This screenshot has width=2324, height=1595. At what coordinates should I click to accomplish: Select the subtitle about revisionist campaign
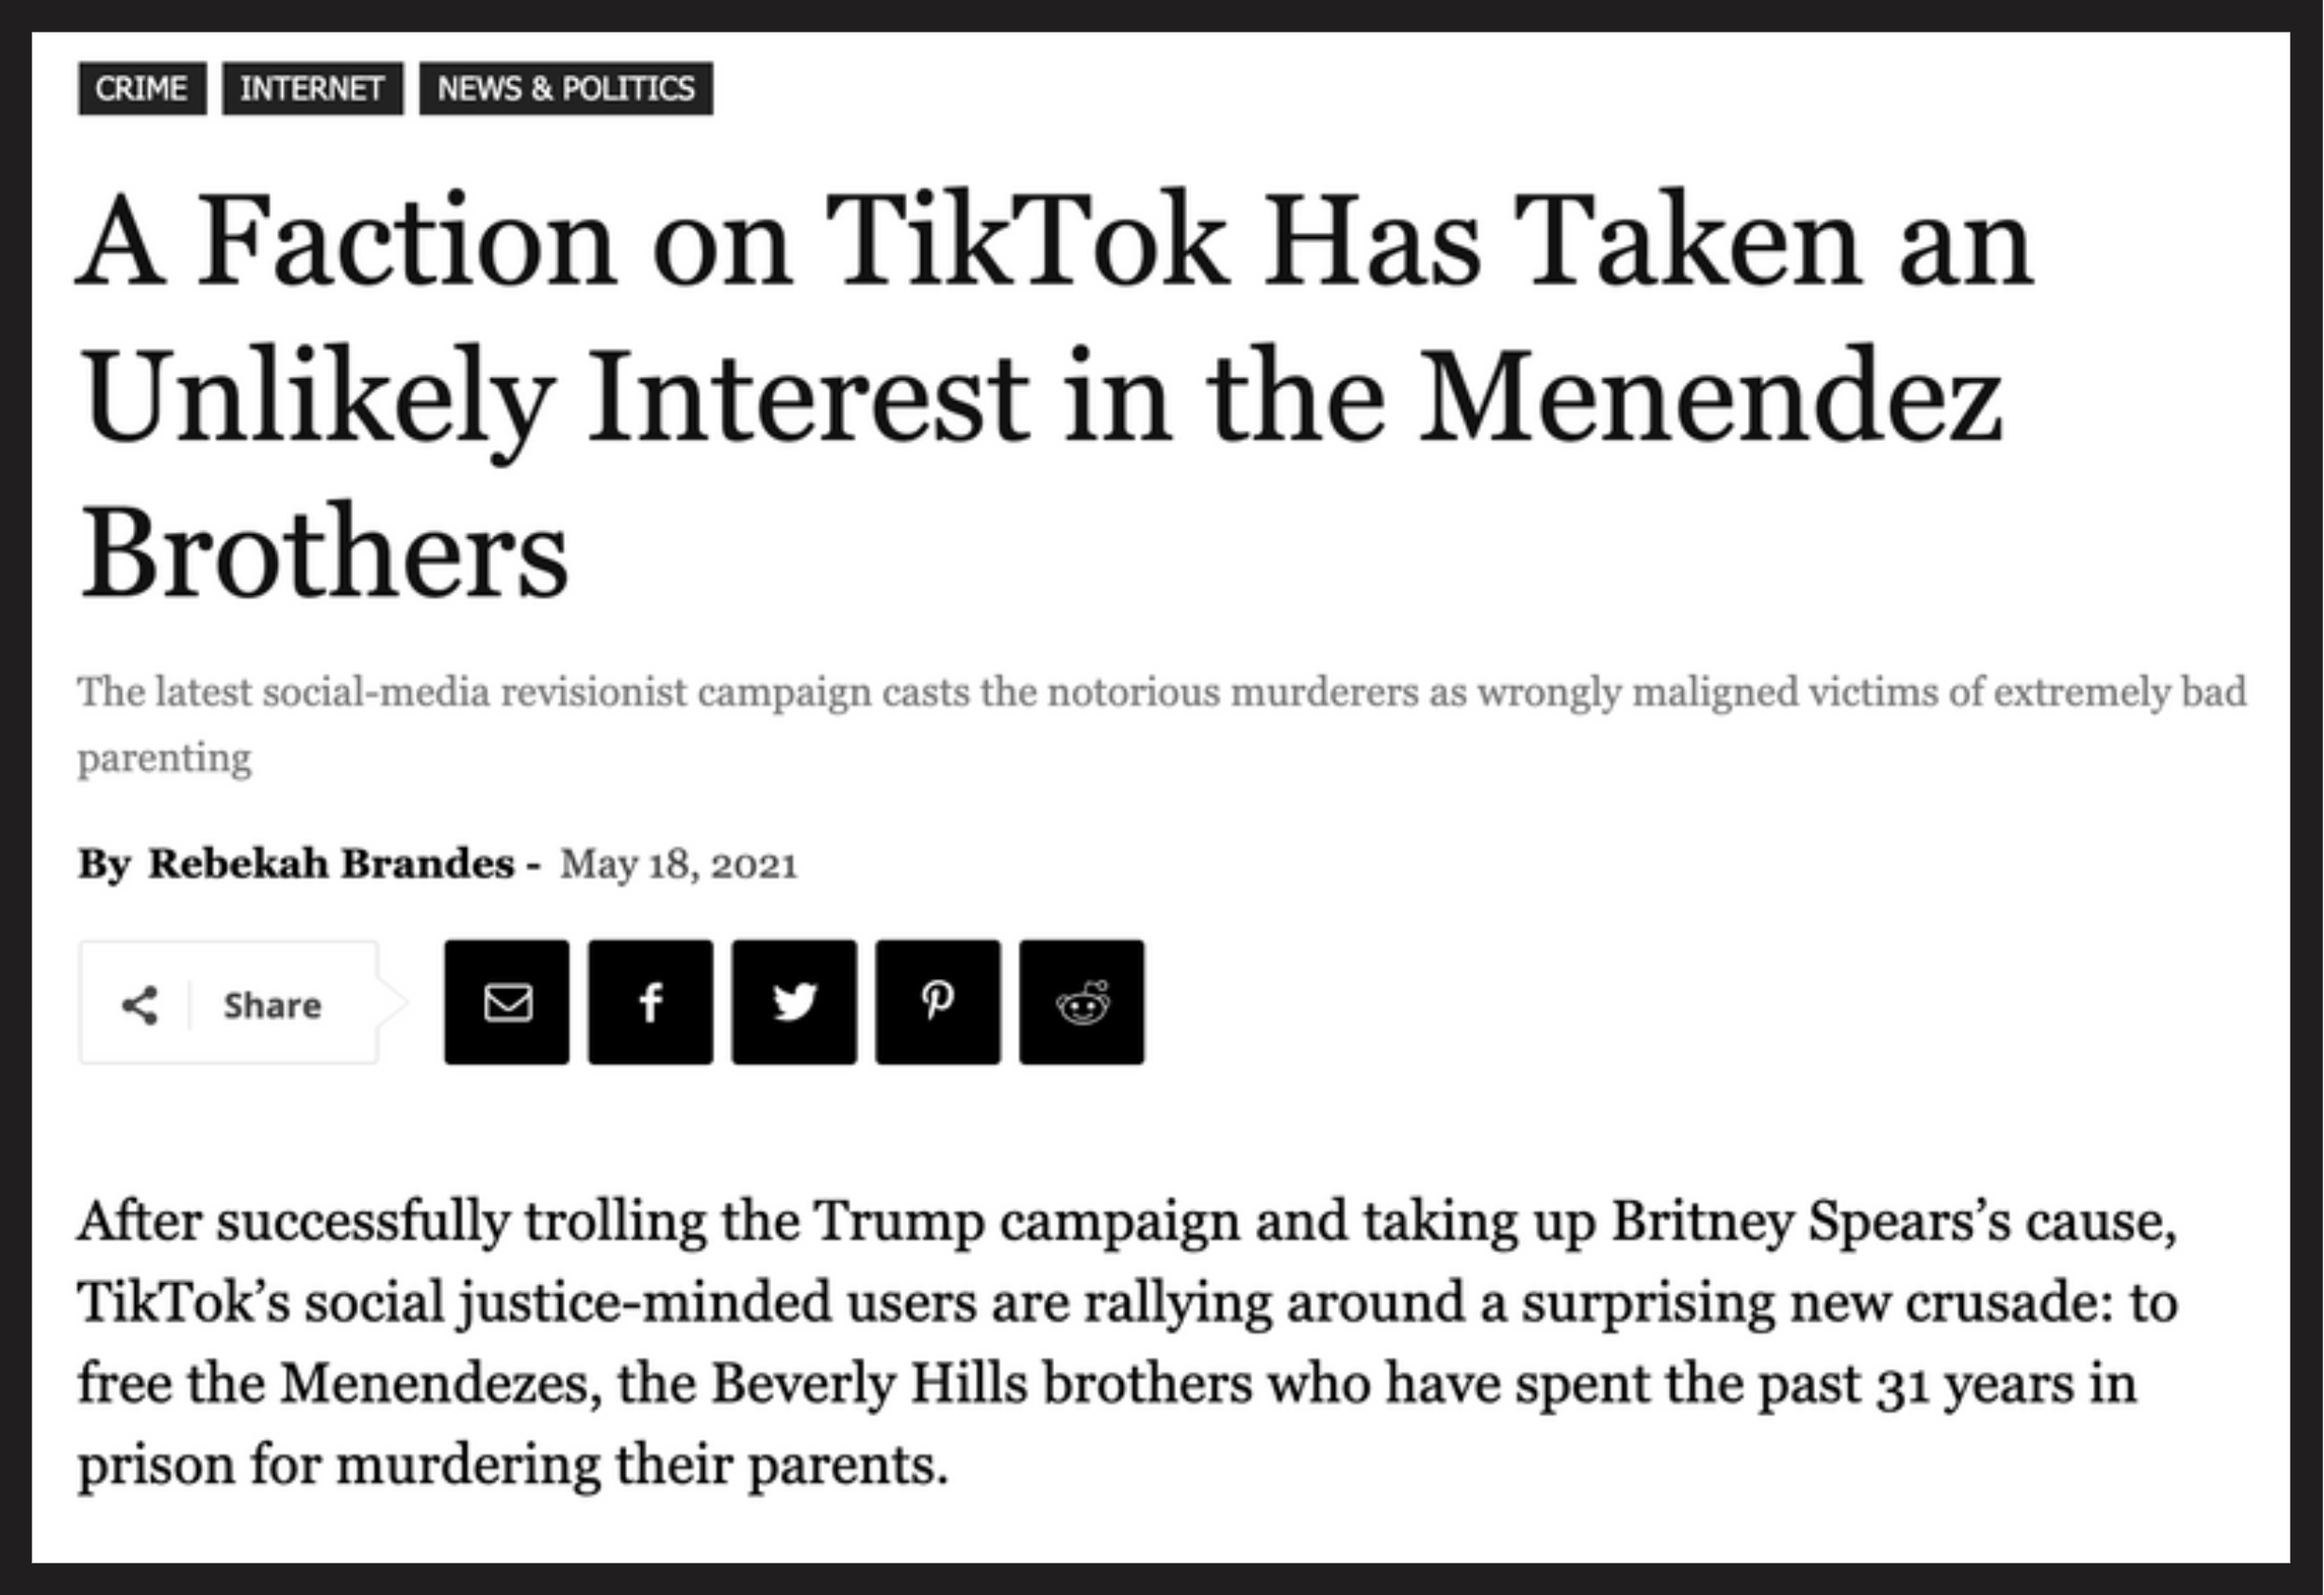point(1162,724)
